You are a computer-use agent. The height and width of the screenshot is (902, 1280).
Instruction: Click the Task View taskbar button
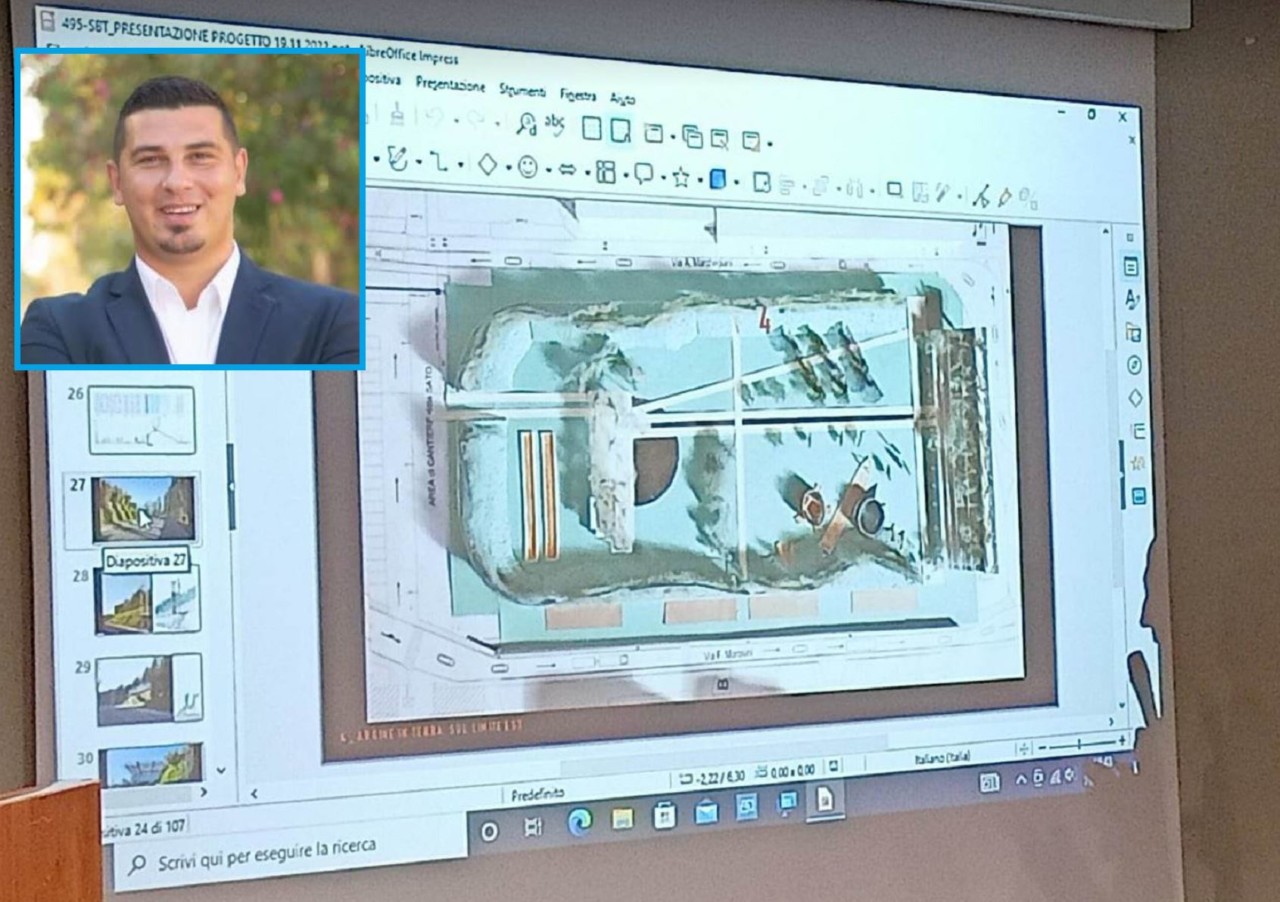click(x=533, y=825)
